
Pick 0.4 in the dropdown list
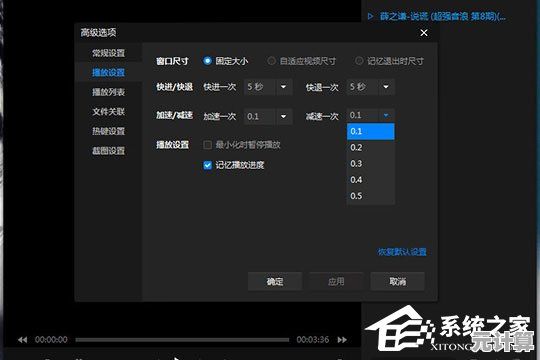[x=371, y=180]
